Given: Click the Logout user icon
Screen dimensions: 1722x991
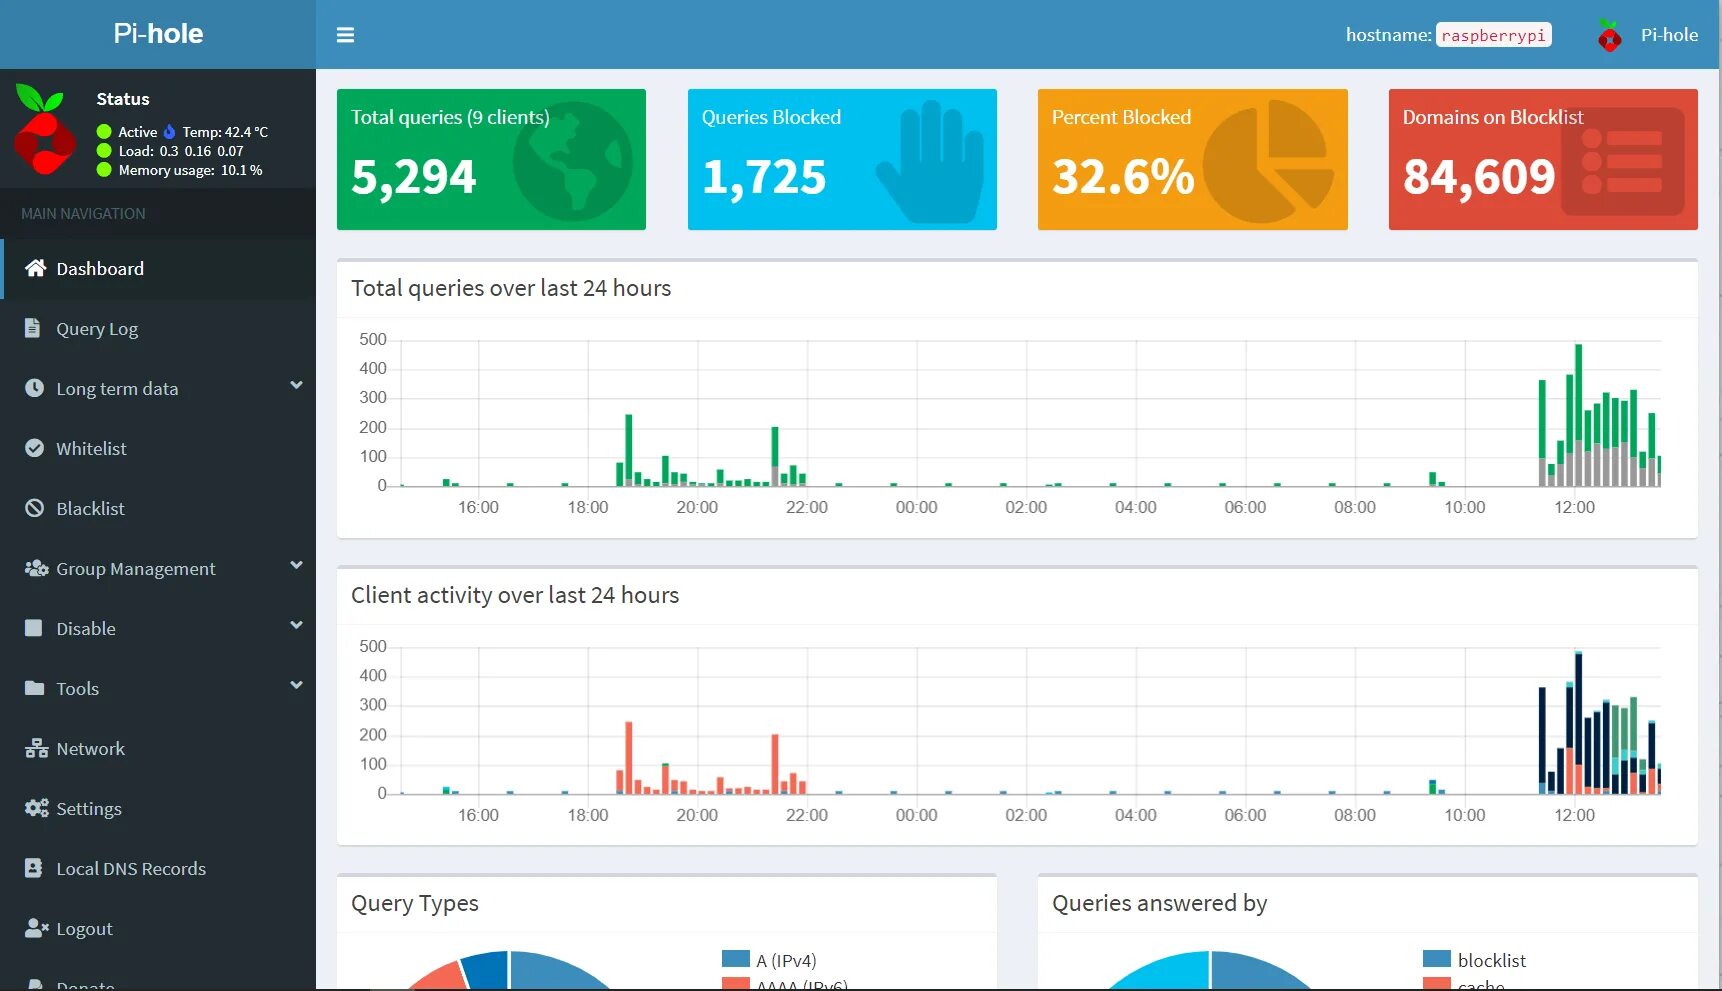Looking at the screenshot, I should [x=36, y=928].
